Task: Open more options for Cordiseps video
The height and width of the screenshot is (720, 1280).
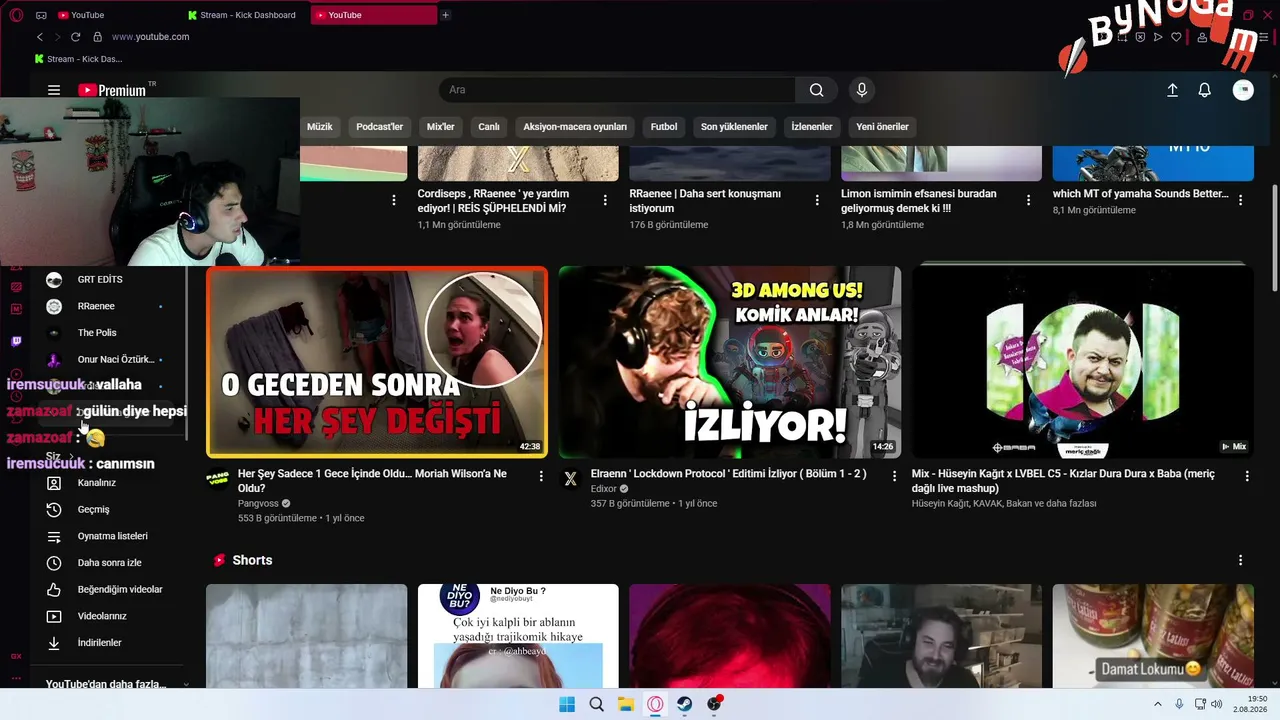Action: pyautogui.click(x=605, y=200)
